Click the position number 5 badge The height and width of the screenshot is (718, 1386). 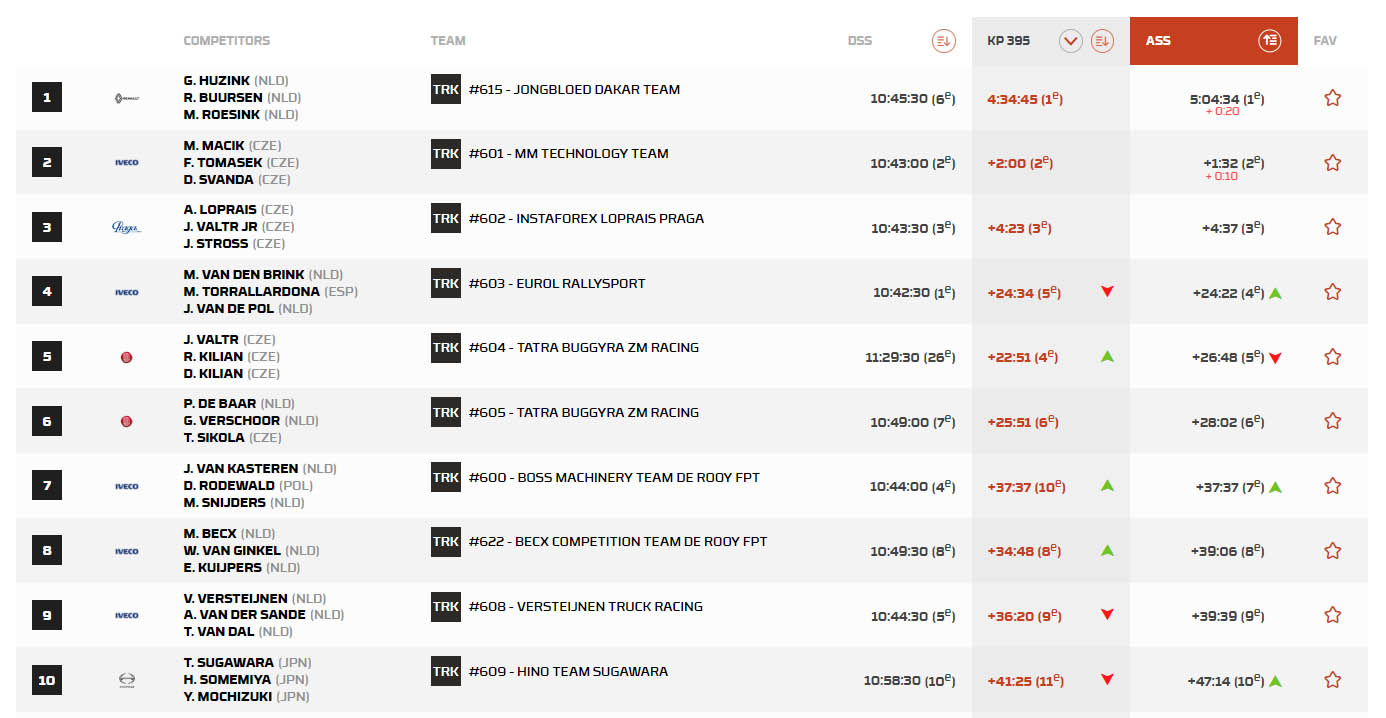pos(47,356)
